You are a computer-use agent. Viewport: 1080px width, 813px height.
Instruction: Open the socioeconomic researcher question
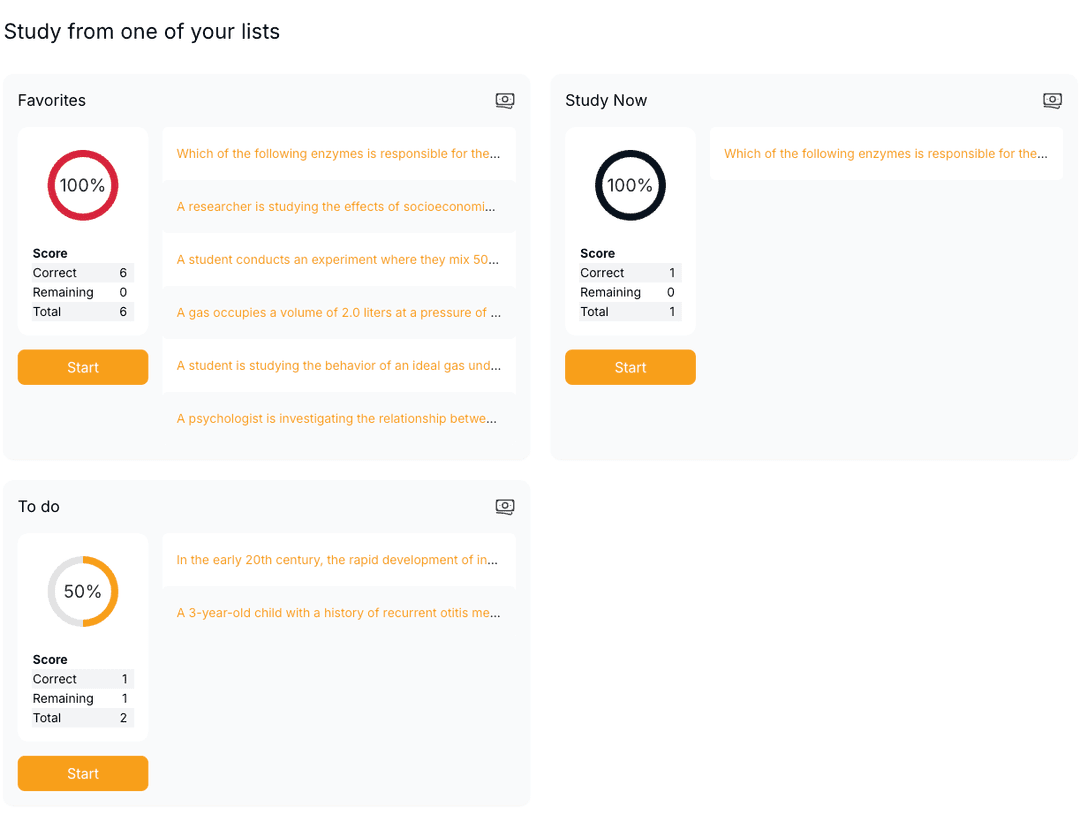[x=338, y=207]
